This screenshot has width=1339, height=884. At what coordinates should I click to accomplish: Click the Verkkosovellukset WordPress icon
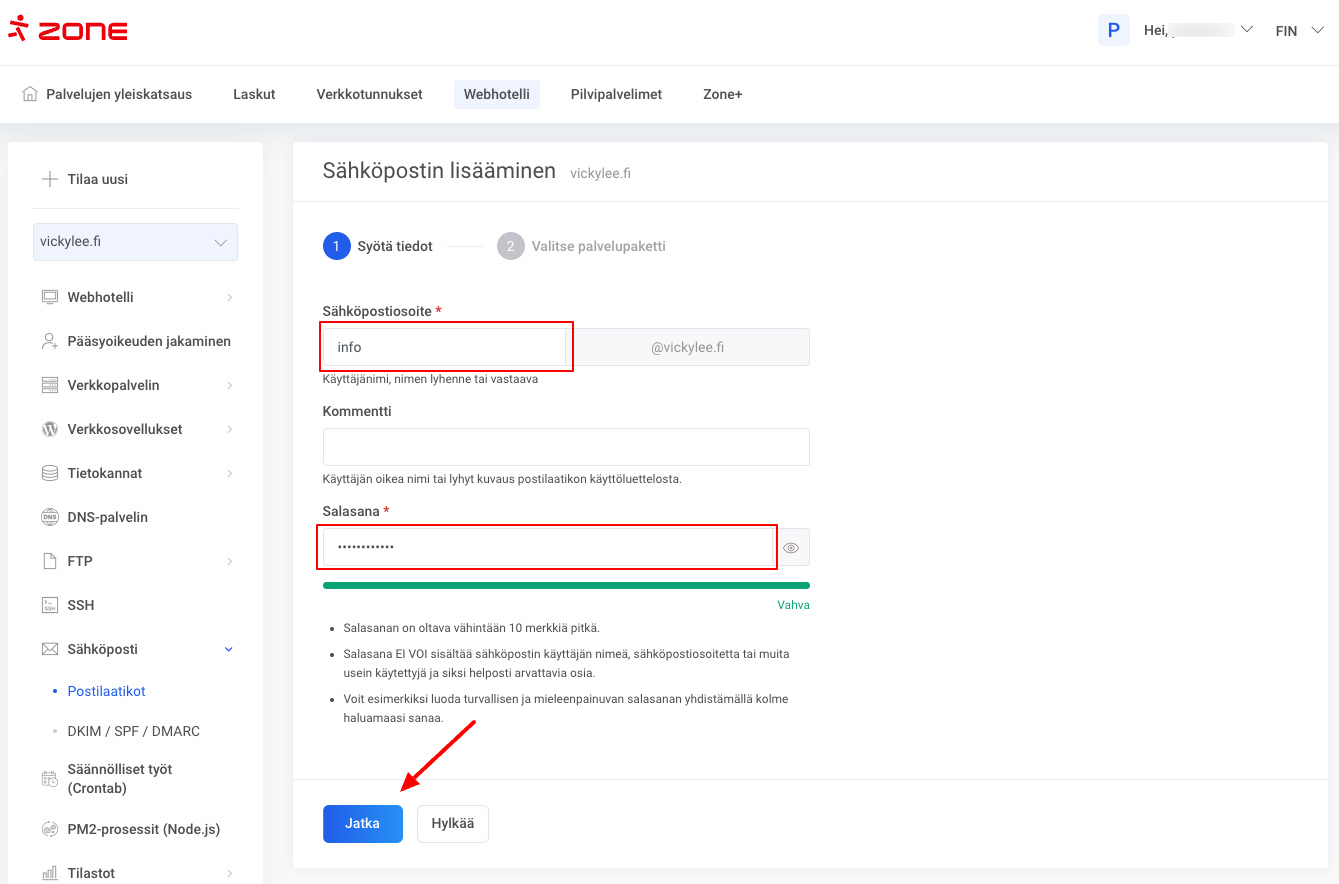point(50,429)
